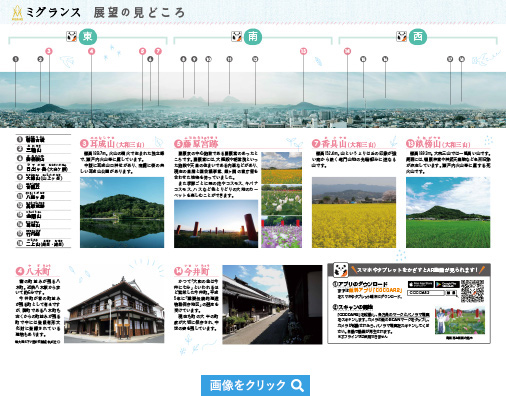The width and height of the screenshot is (506, 396).
Task: Click pink marker 4 on the panorama
Action: coord(91,51)
